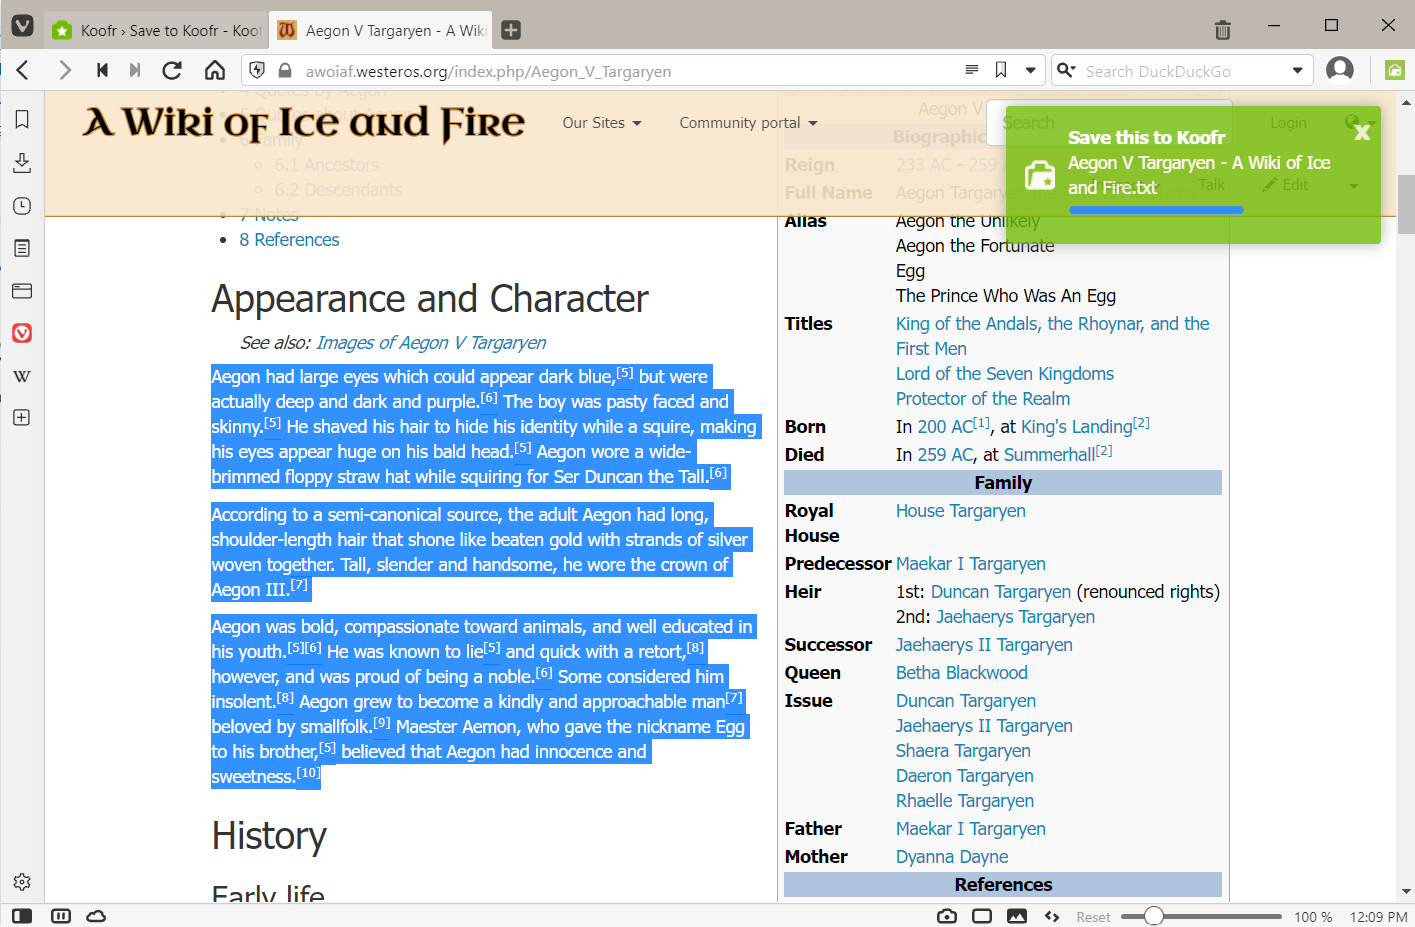The width and height of the screenshot is (1415, 927).
Task: Open the King's Landing link
Action: (x=1077, y=427)
